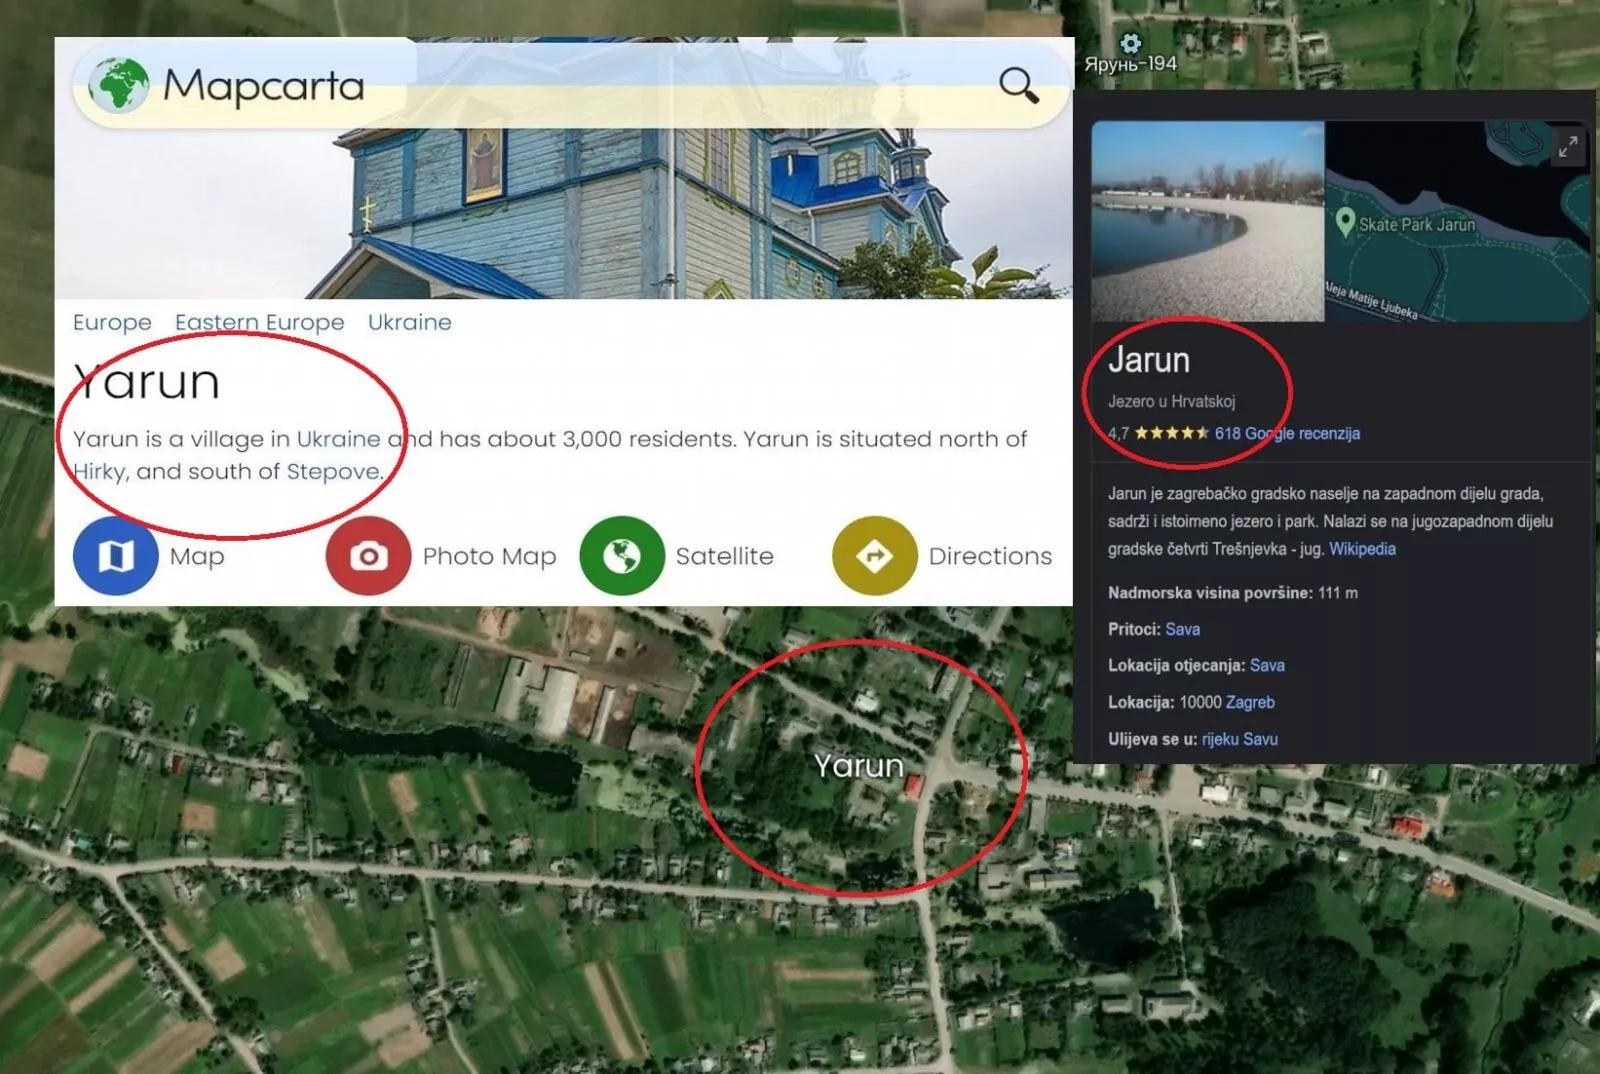
Task: View the Jarun lake beach photo
Action: (x=1207, y=222)
